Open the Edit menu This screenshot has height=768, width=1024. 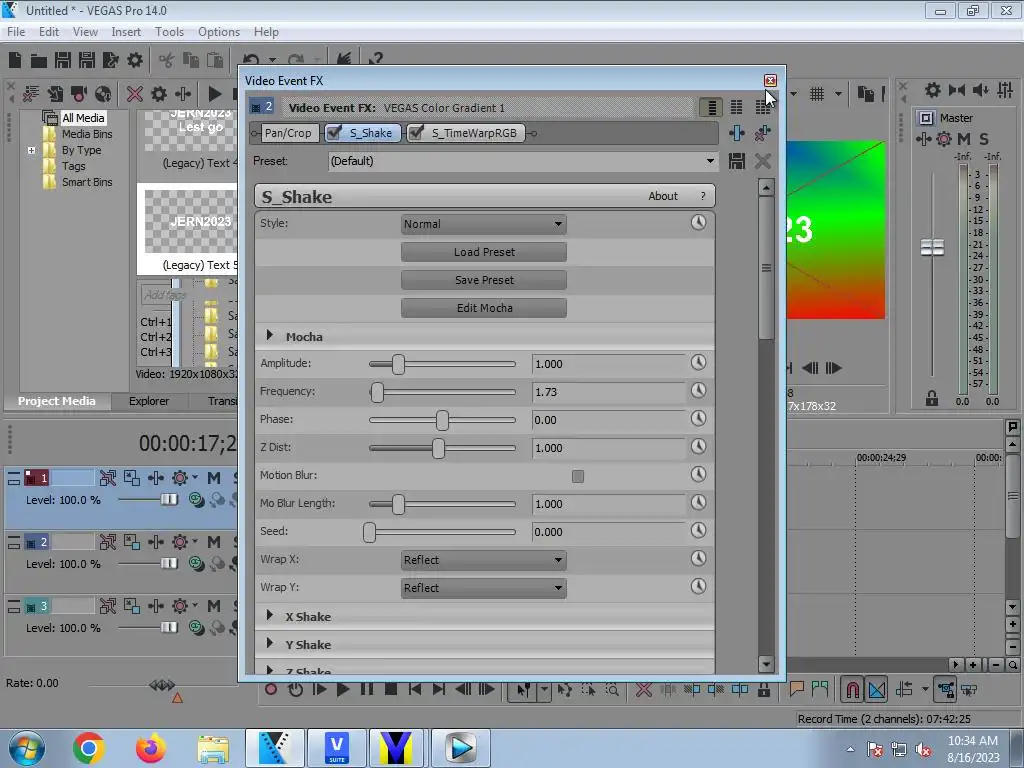[49, 32]
